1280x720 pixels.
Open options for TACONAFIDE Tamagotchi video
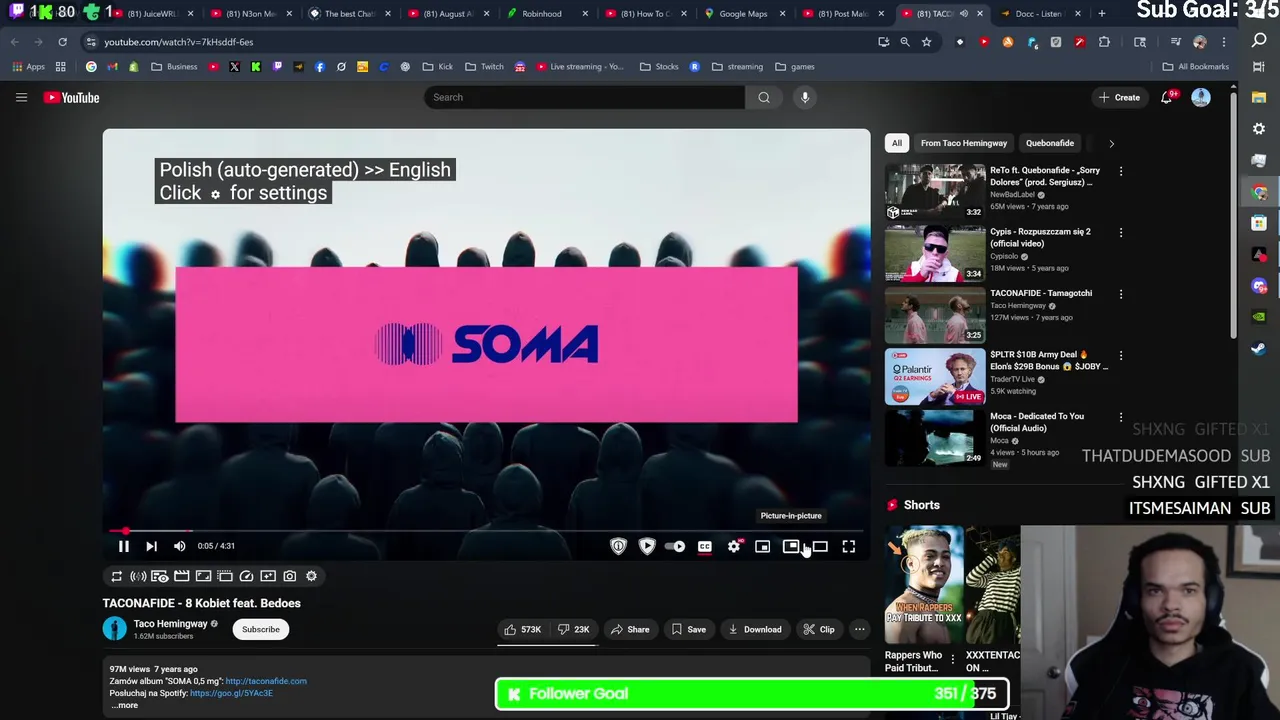[1121, 294]
